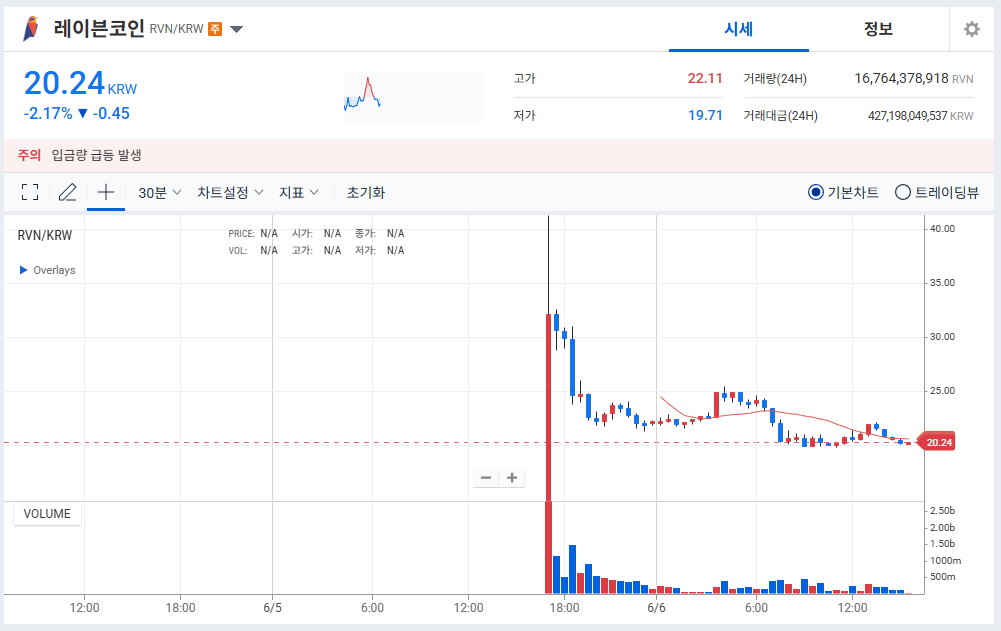Click the -2.17% change text
The height and width of the screenshot is (631, 1001).
click(x=48, y=114)
